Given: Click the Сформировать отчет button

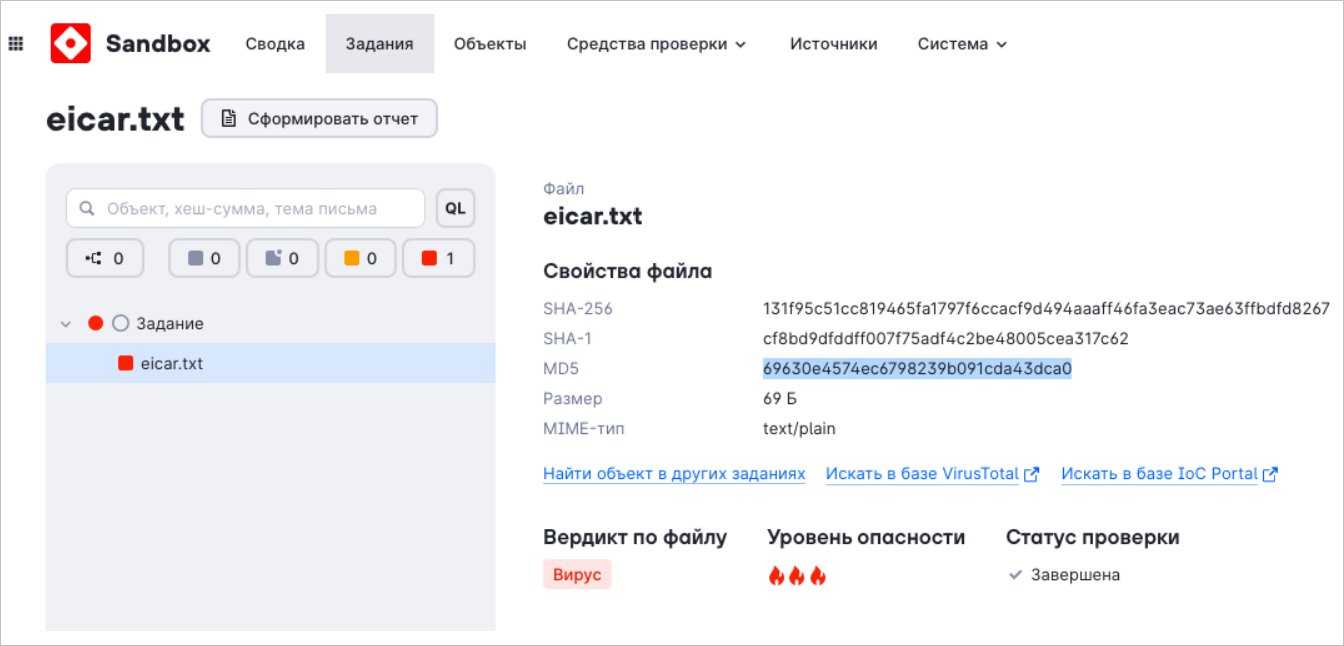Looking at the screenshot, I should pyautogui.click(x=319, y=119).
